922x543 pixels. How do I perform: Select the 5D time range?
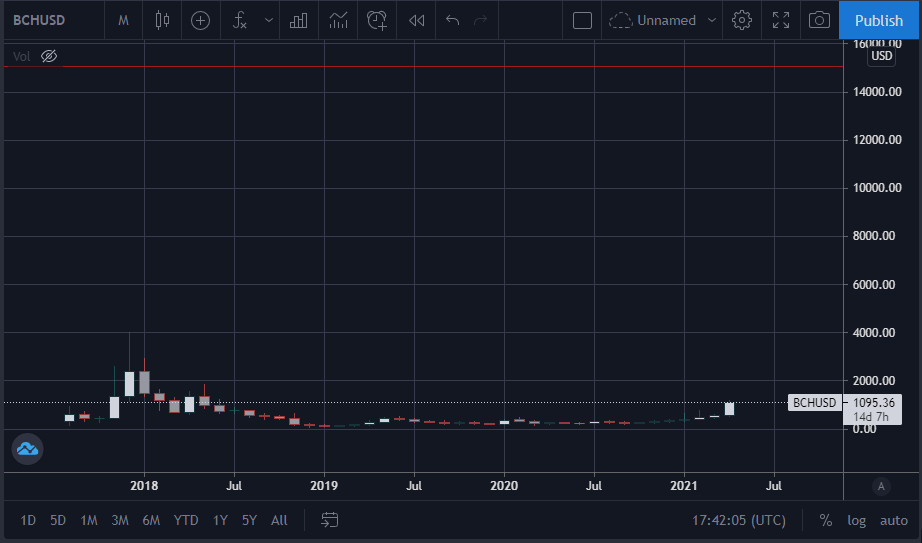coord(58,520)
